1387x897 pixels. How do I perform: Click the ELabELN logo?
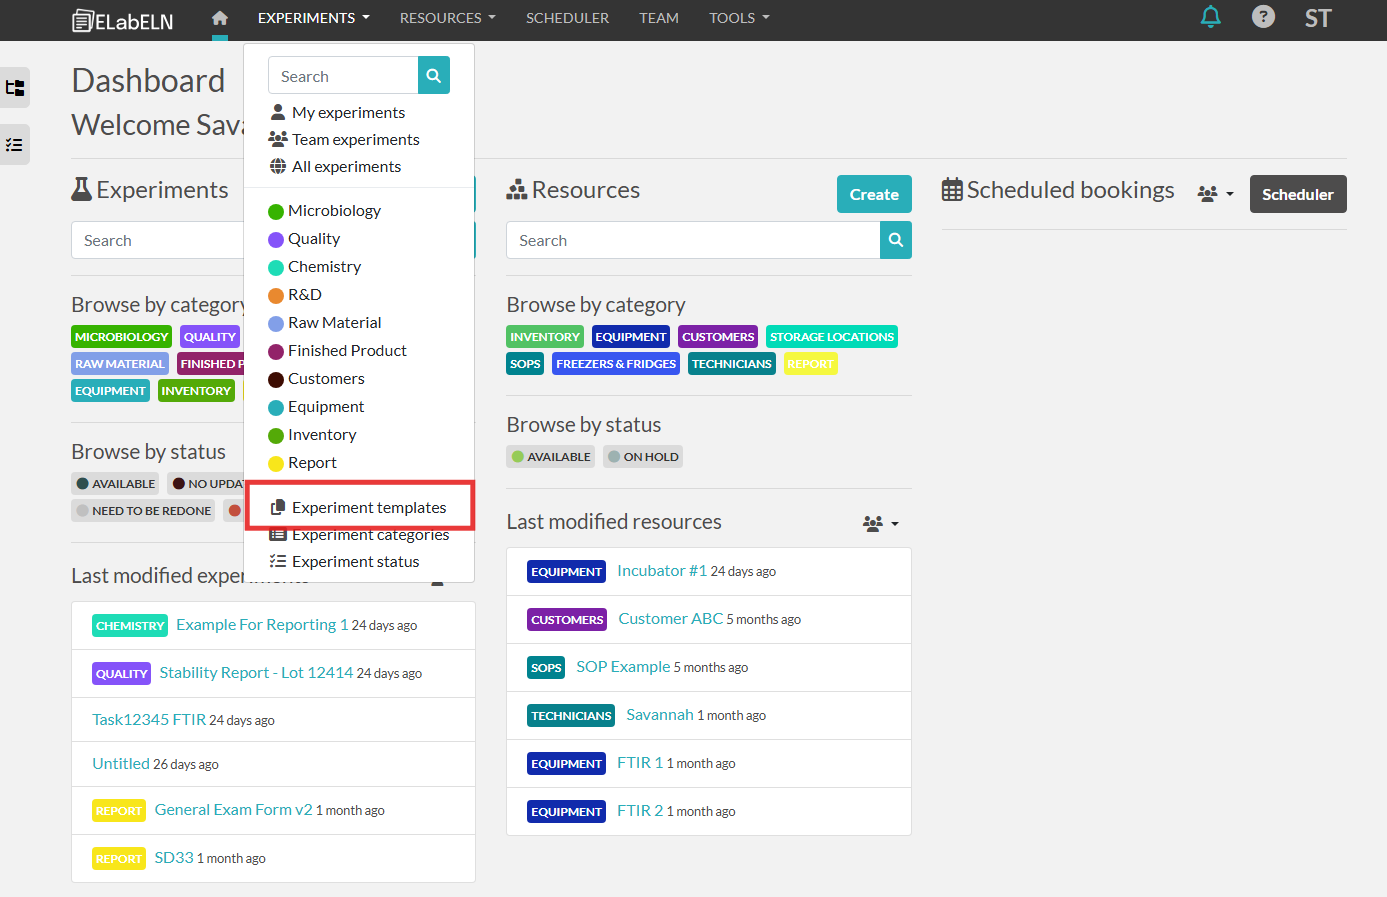pos(123,20)
